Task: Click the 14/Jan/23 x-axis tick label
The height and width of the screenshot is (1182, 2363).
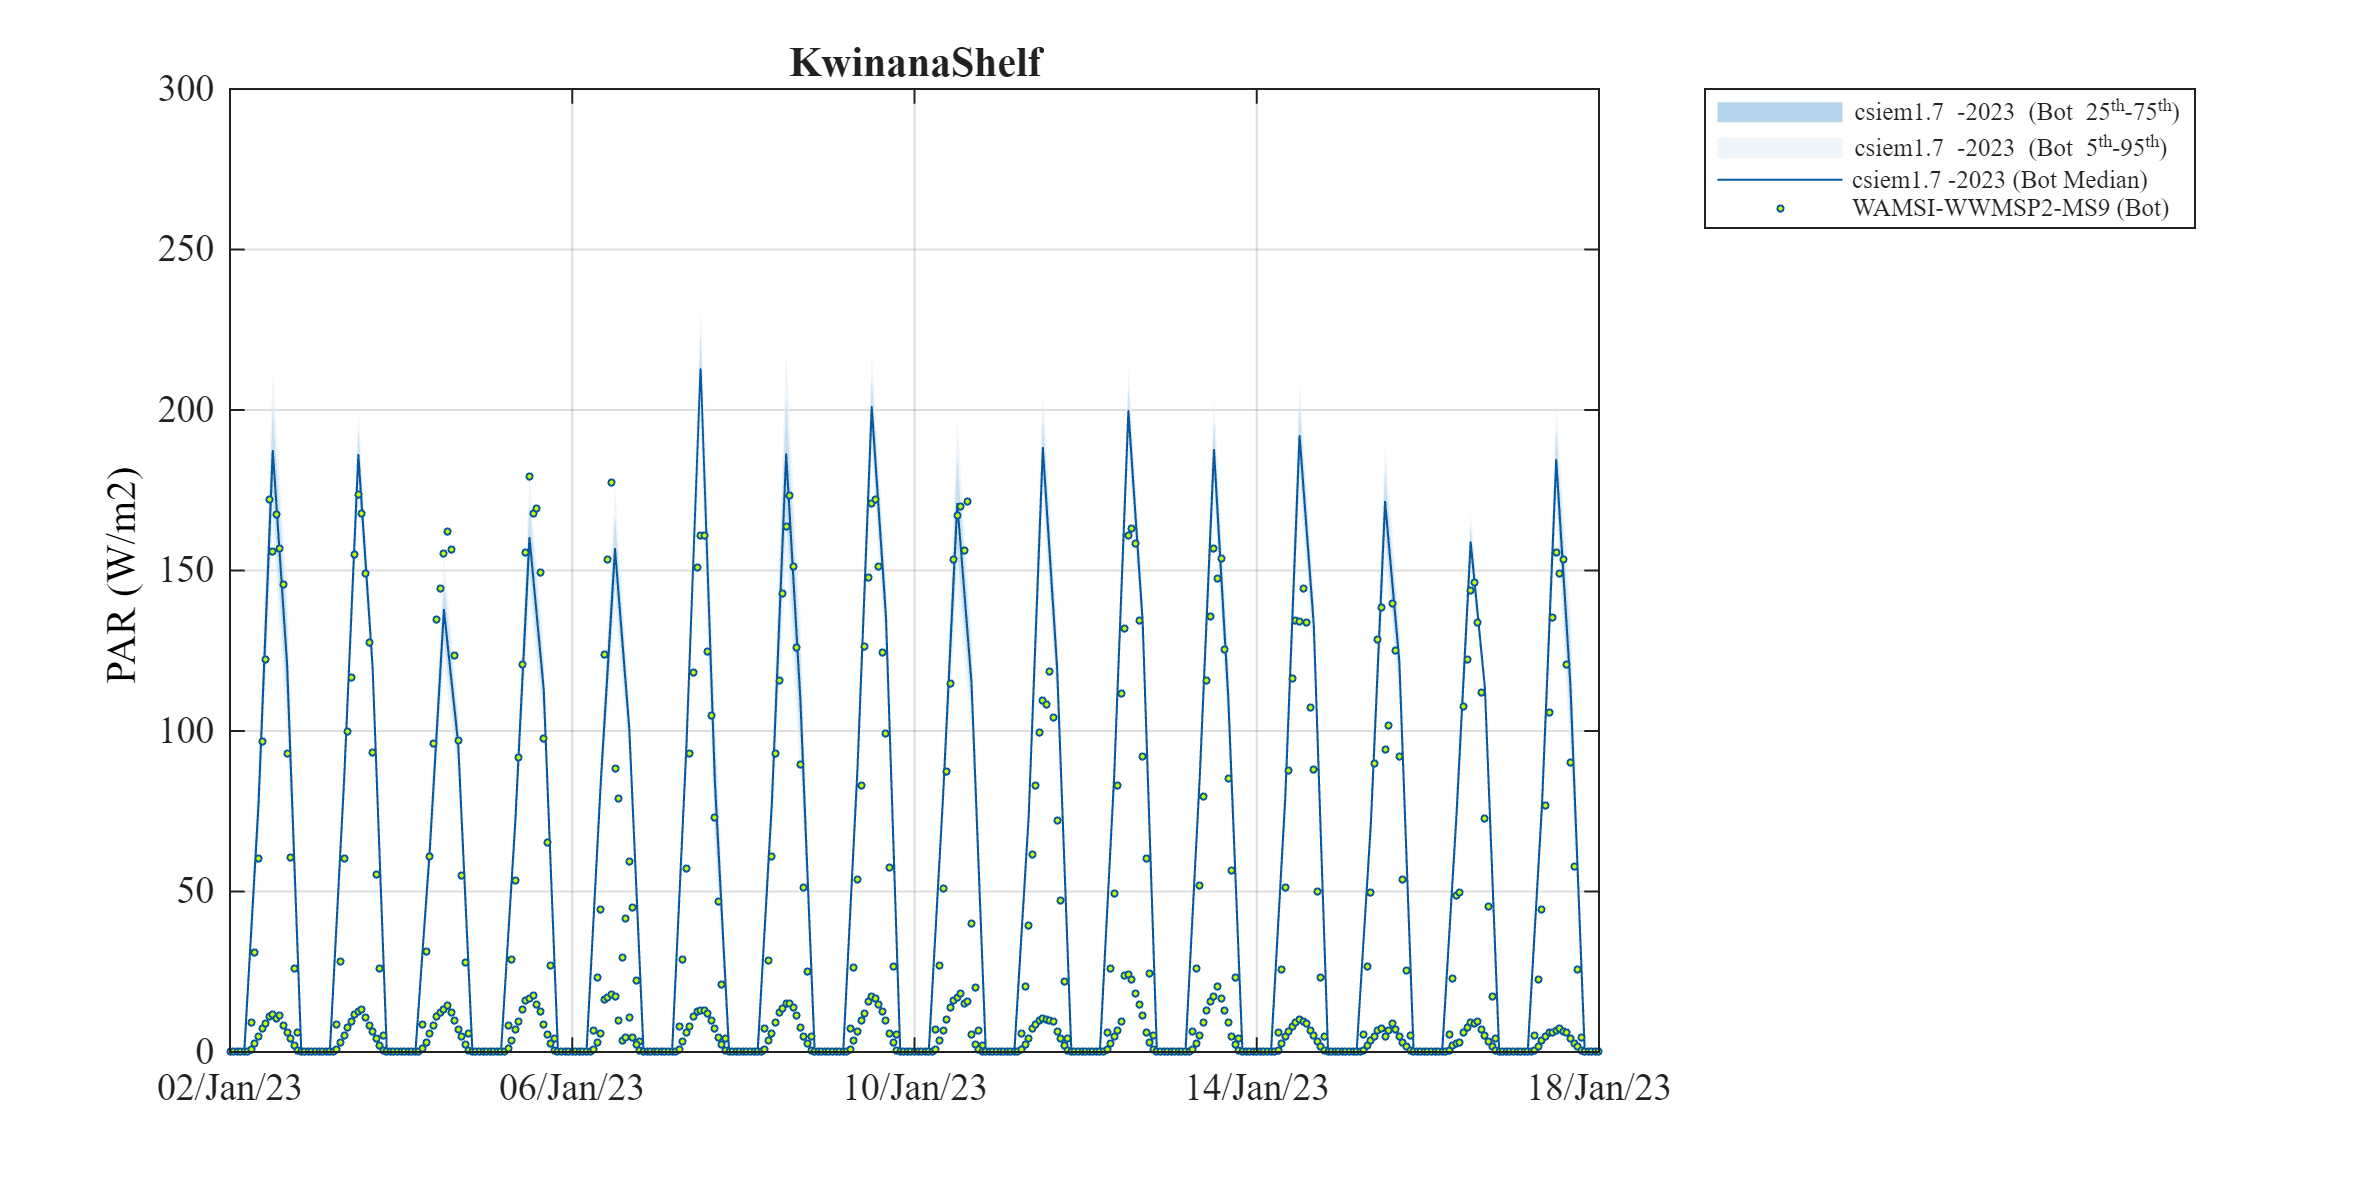Action: pyautogui.click(x=1256, y=1088)
